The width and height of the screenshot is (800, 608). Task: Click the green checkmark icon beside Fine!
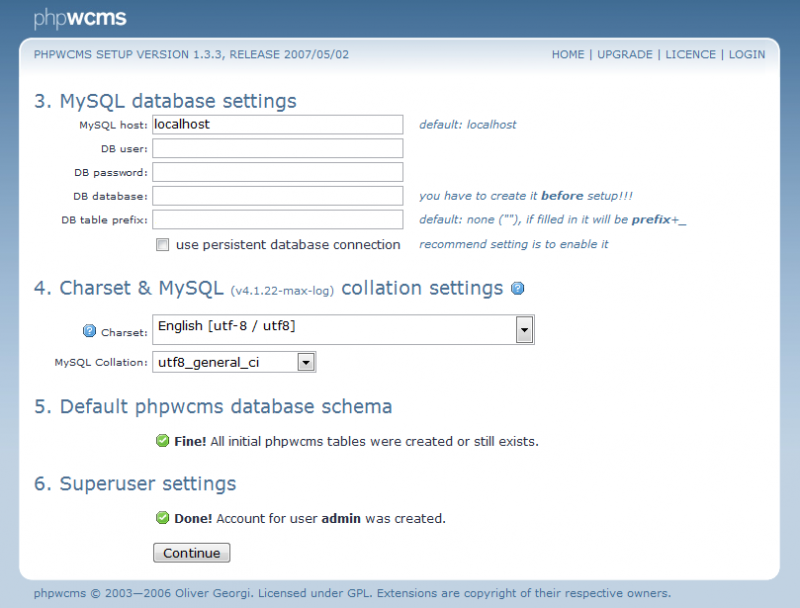click(162, 441)
